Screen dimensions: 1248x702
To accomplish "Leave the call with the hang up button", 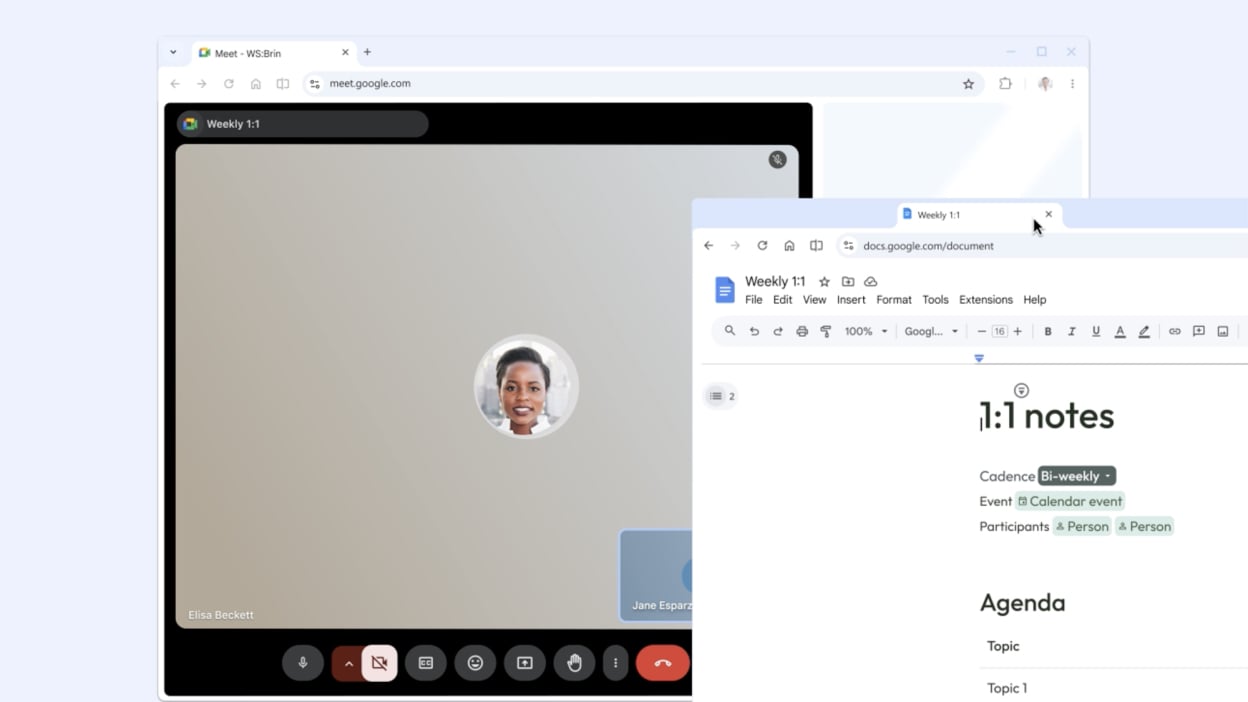I will click(662, 662).
